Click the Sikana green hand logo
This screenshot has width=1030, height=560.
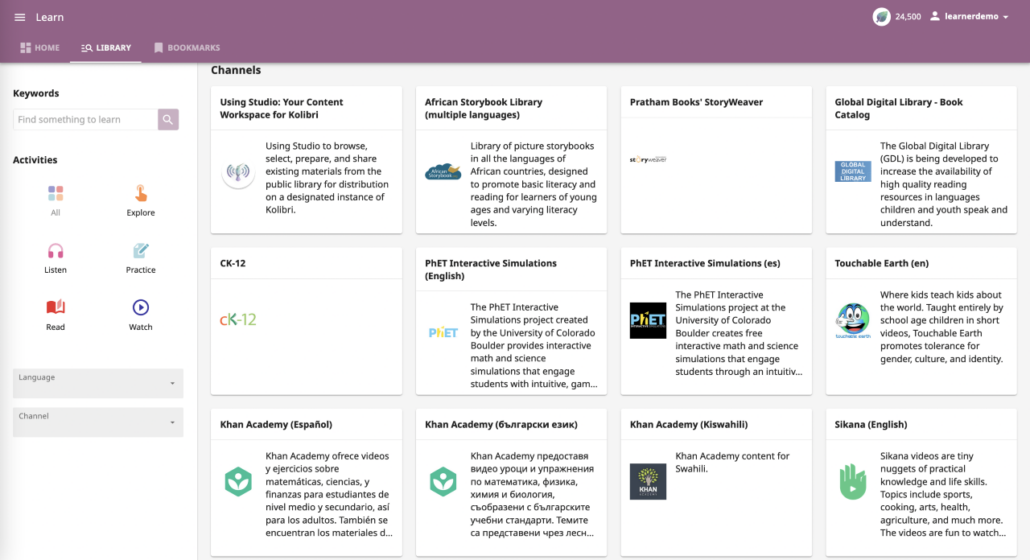853,481
